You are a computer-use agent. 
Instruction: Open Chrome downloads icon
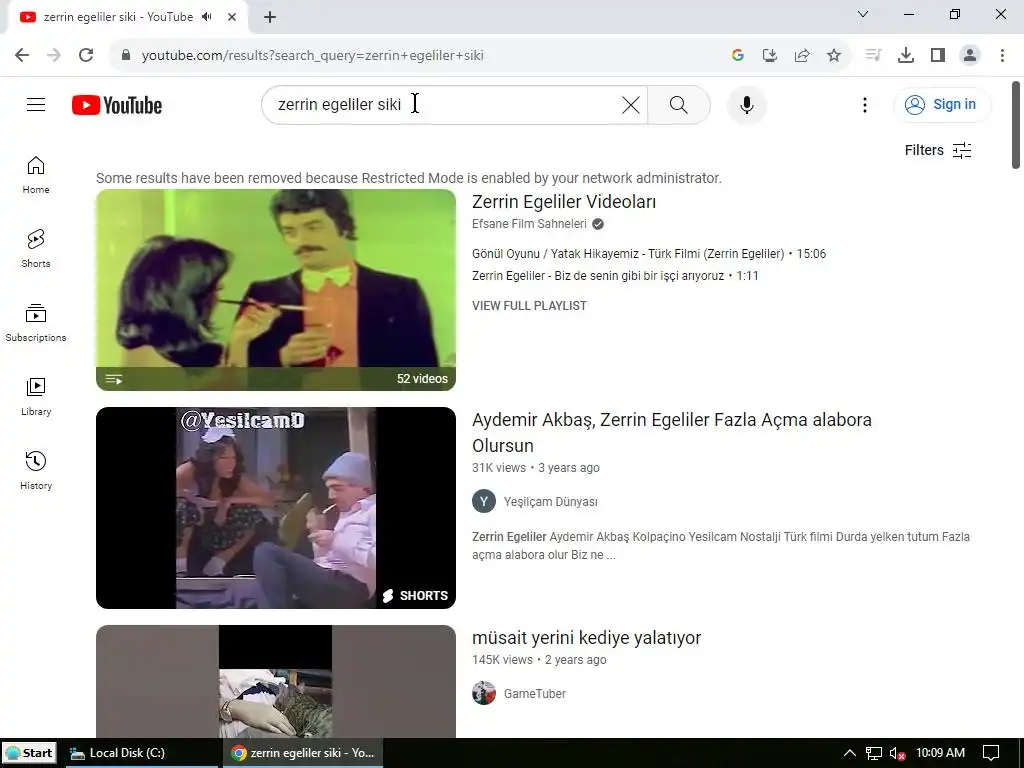[x=906, y=55]
